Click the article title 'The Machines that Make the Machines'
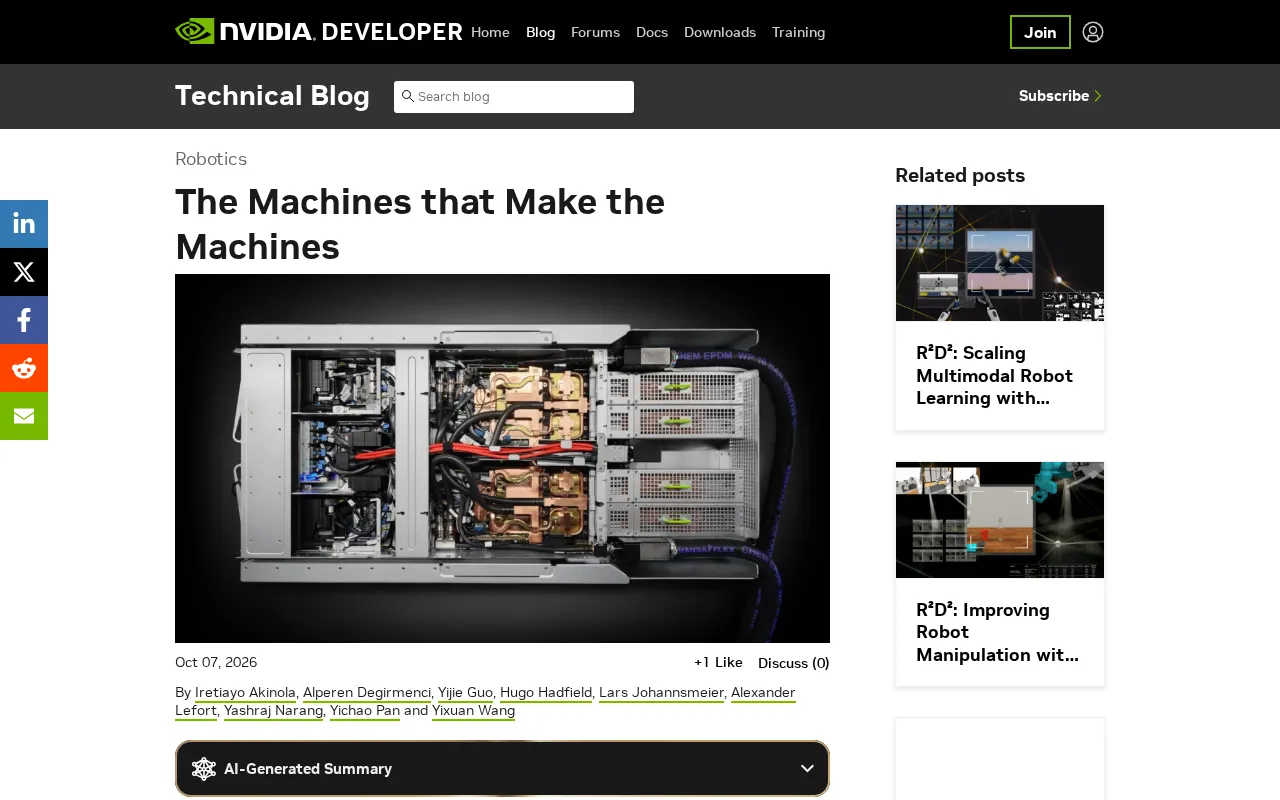 point(420,224)
